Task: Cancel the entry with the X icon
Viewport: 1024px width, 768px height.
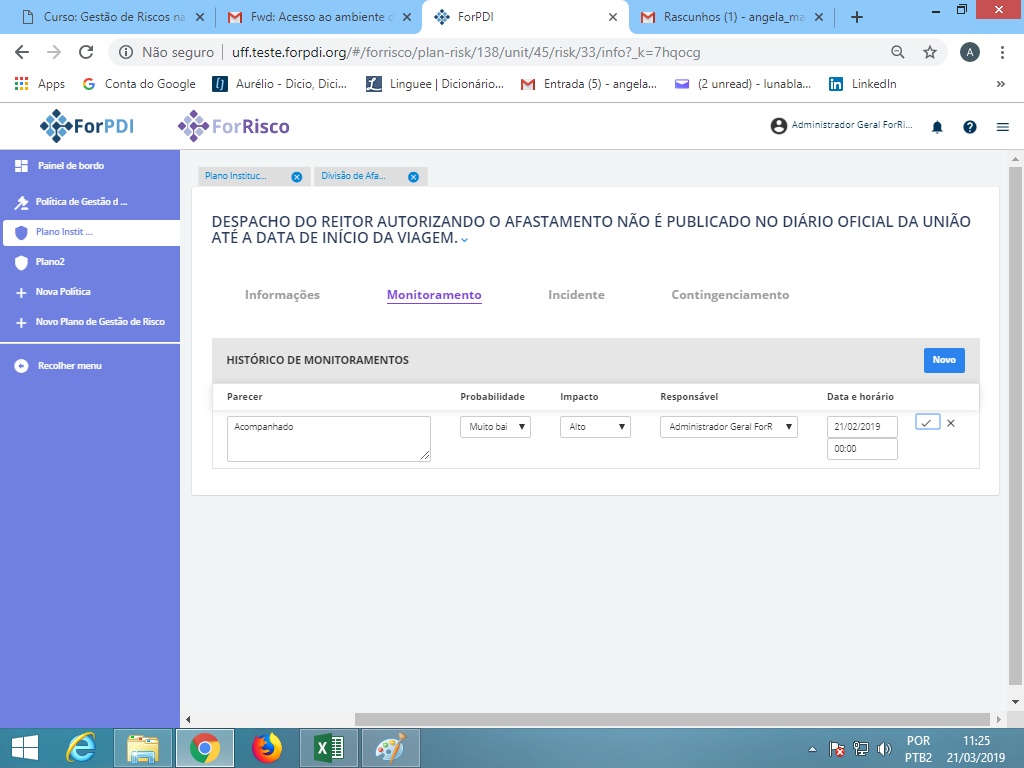Action: [x=949, y=423]
